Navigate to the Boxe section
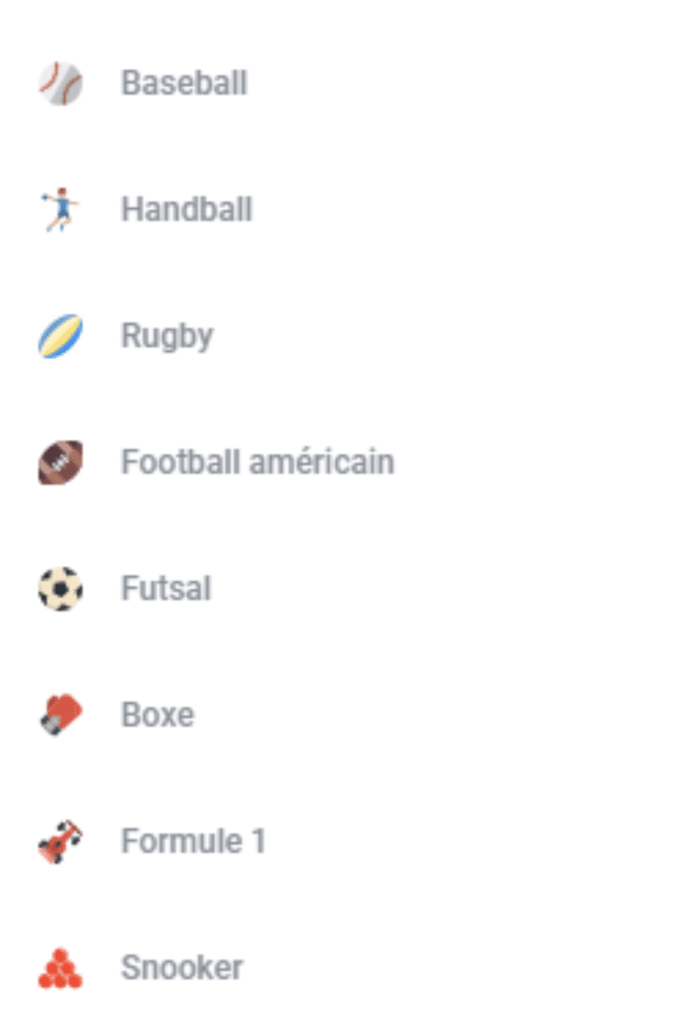Image resolution: width=677 pixels, height=1024 pixels. click(338, 715)
